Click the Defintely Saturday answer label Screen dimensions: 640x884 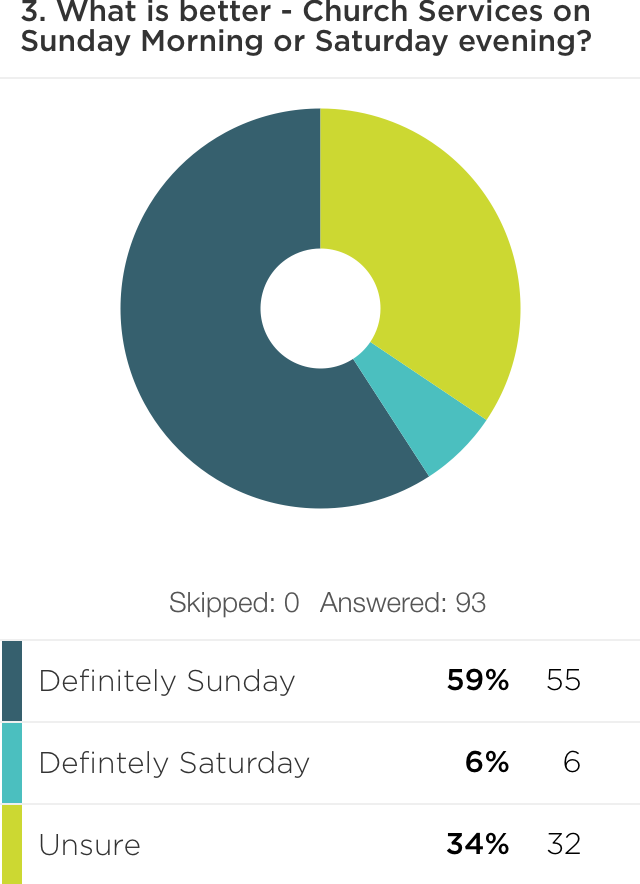174,764
